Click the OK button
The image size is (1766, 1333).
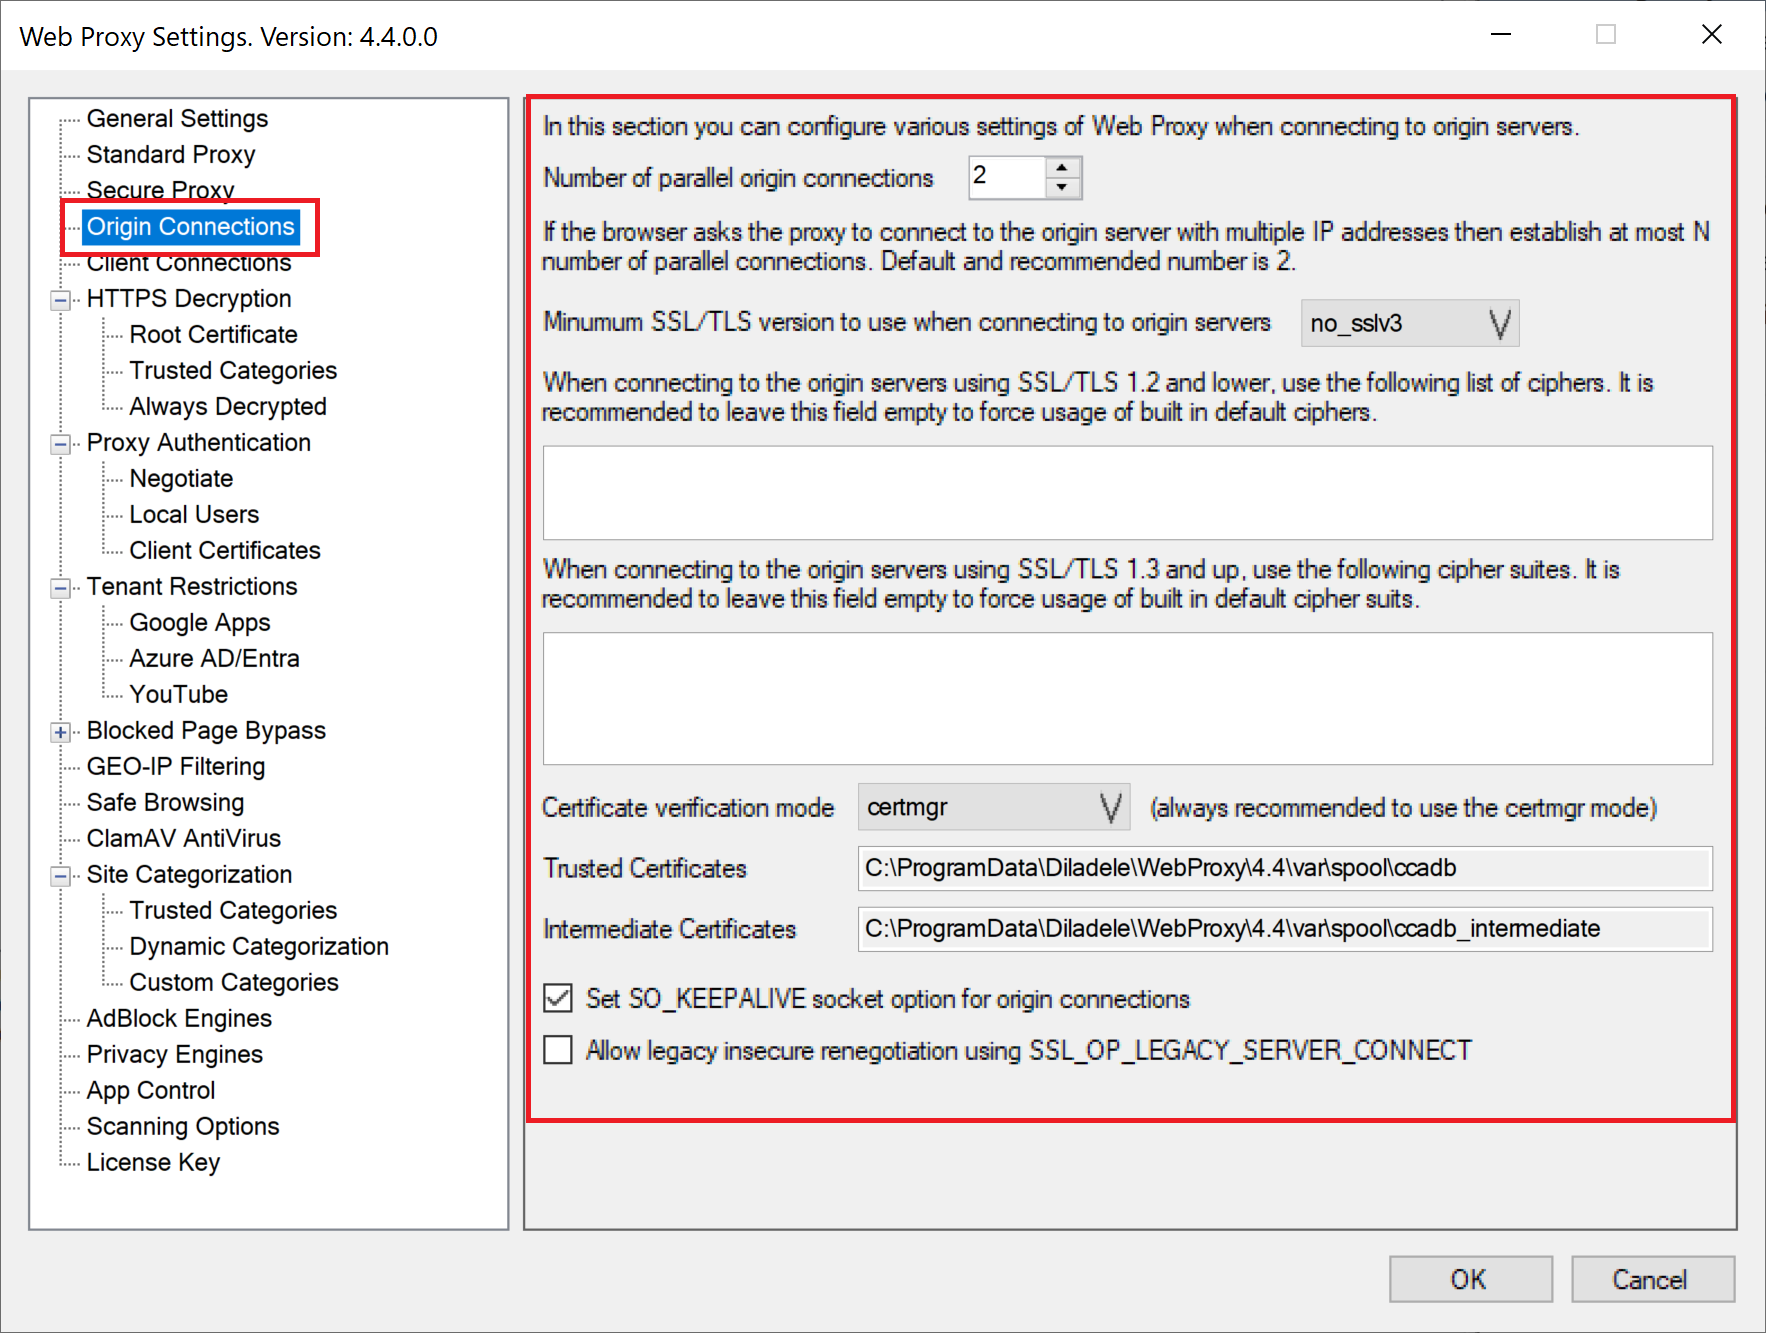point(1470,1279)
